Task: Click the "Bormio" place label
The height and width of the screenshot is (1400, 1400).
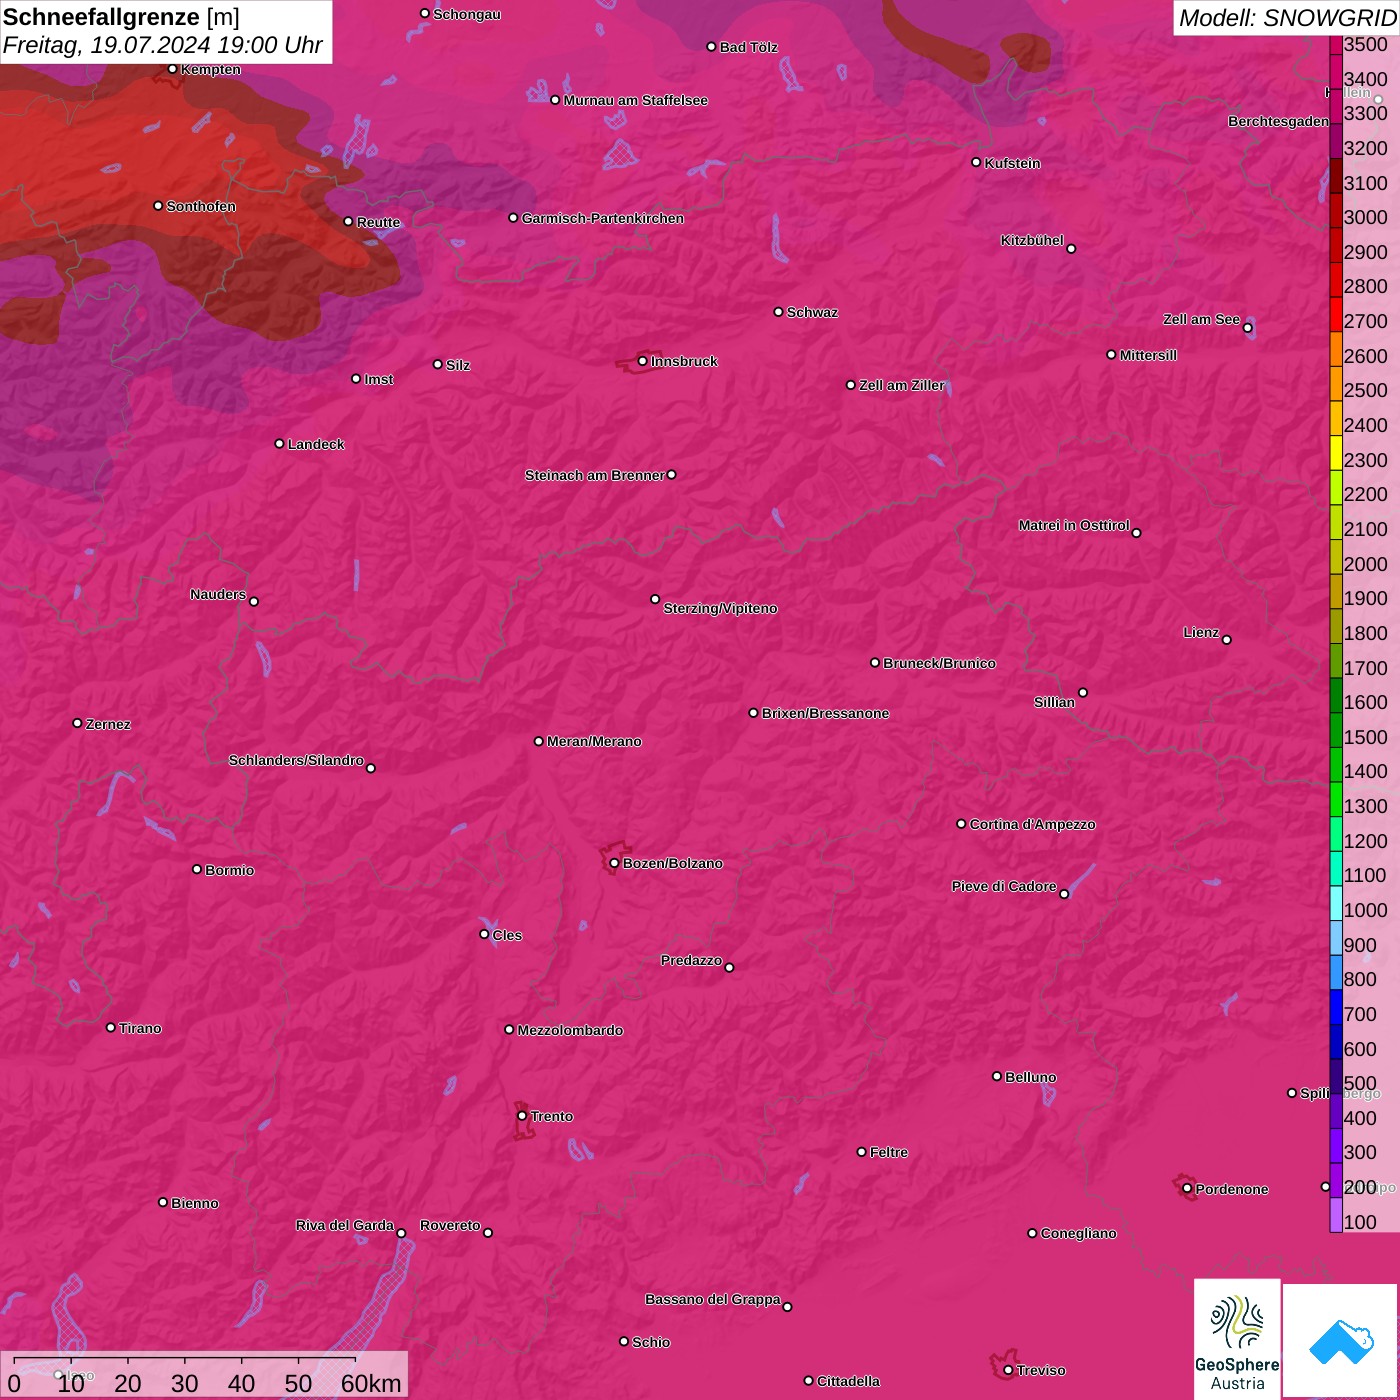Action: click(x=230, y=870)
